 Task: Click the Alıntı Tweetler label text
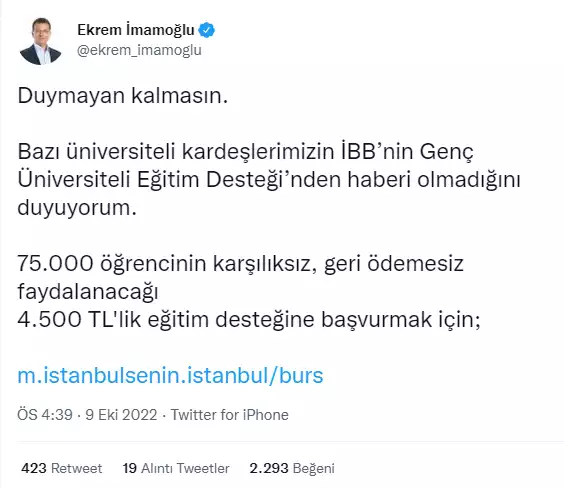(x=185, y=468)
